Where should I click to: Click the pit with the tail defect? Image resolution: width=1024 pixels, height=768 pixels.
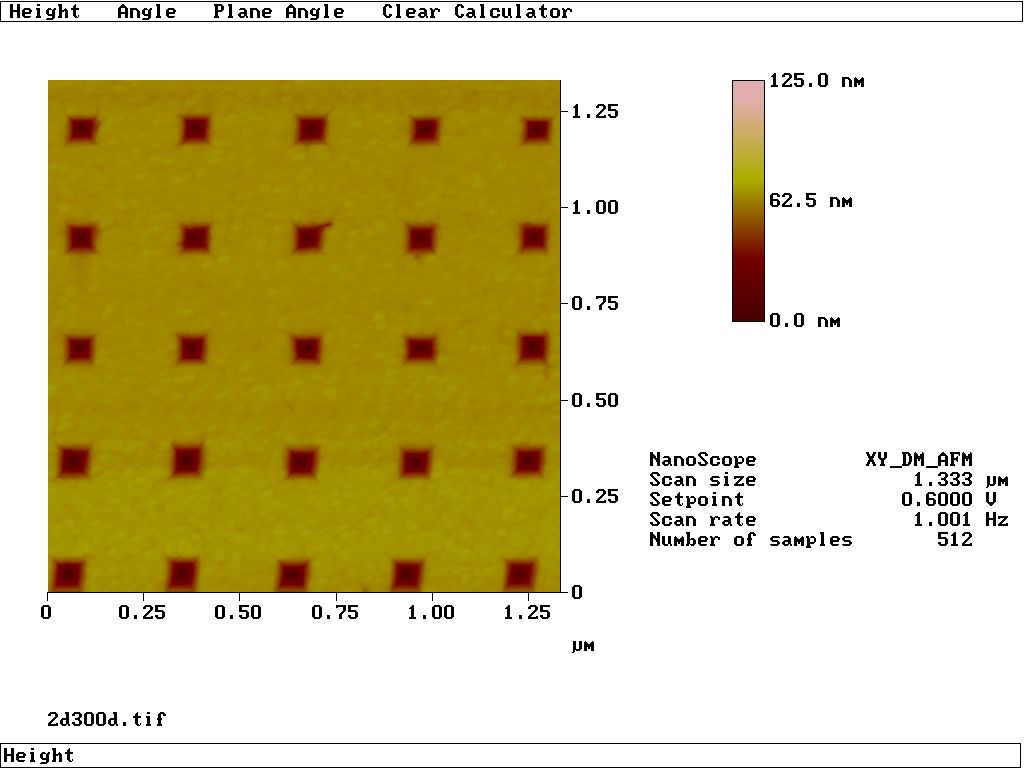coord(311,238)
